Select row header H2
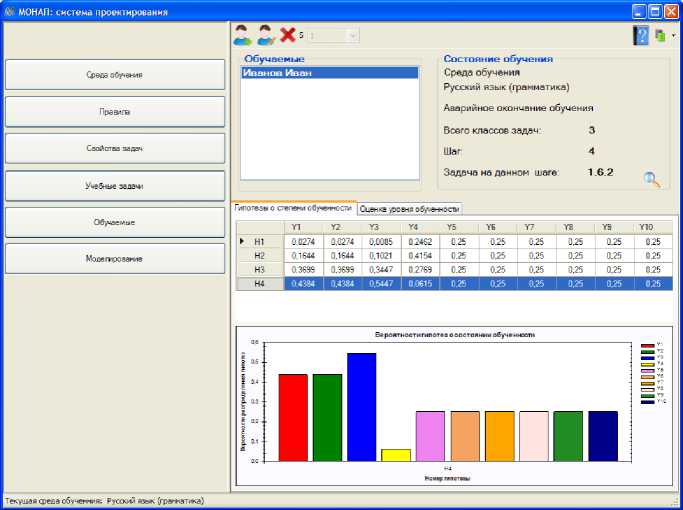The image size is (683, 510). click(x=260, y=256)
